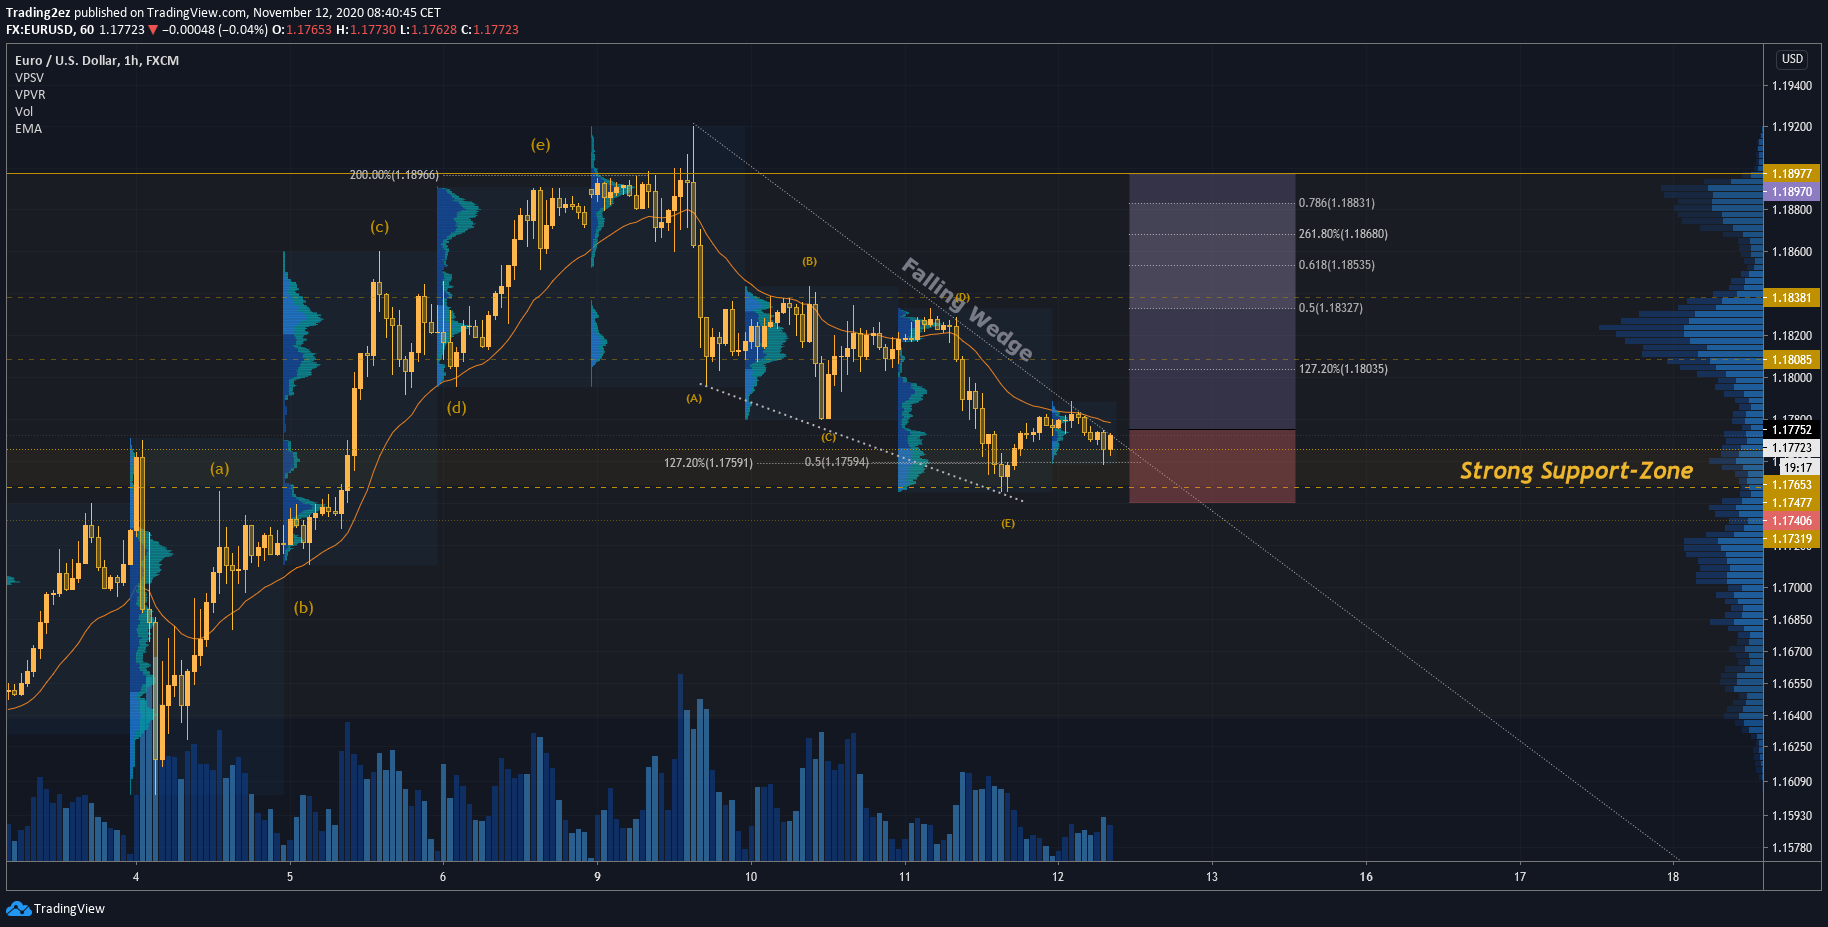Select the 0.618(1.18535) retracement label
1828x927 pixels.
click(1336, 265)
